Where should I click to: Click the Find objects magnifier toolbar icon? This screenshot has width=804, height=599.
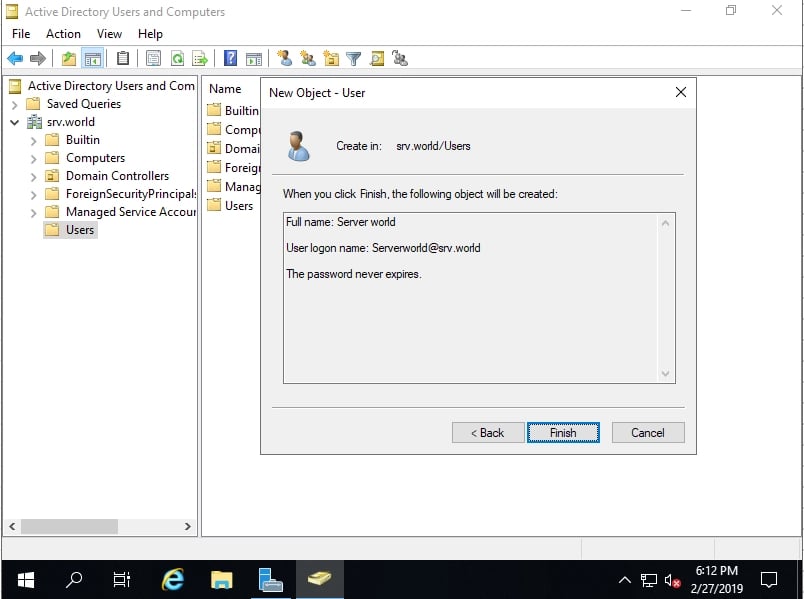coord(377,58)
